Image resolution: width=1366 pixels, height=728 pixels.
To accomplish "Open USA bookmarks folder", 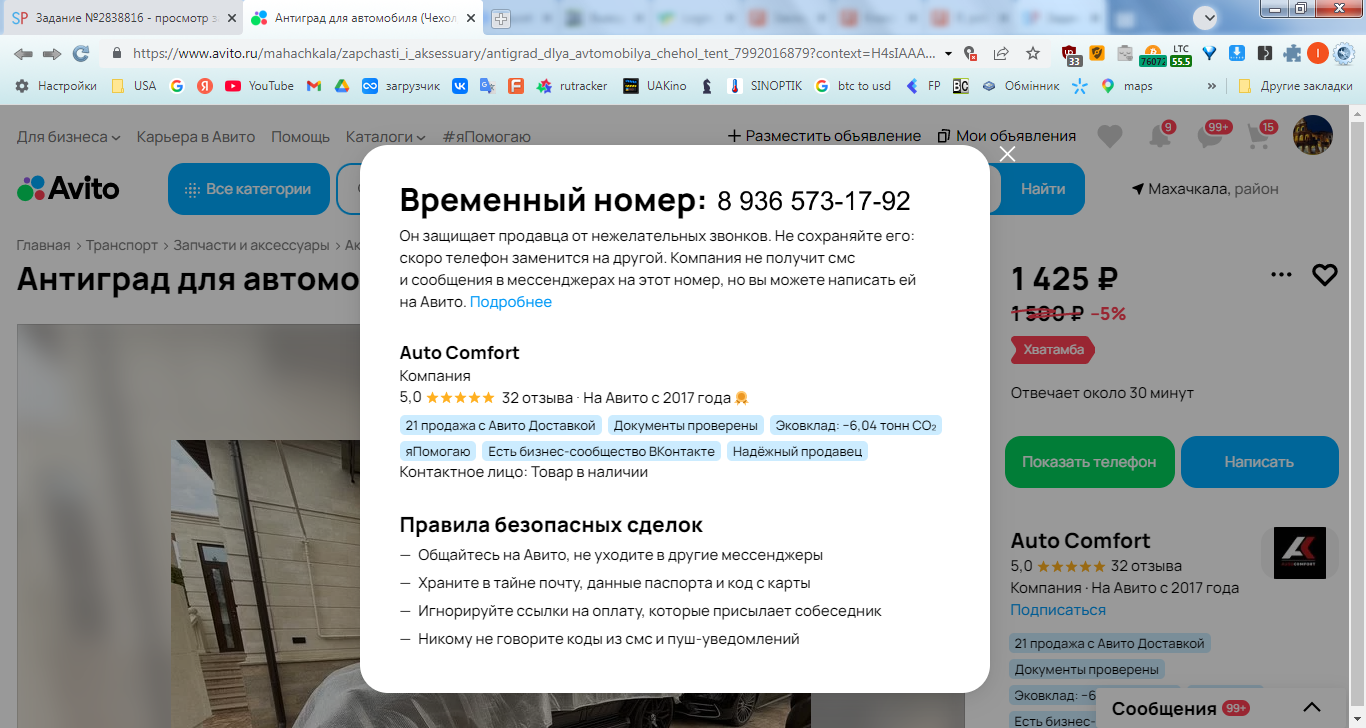I will tap(134, 86).
